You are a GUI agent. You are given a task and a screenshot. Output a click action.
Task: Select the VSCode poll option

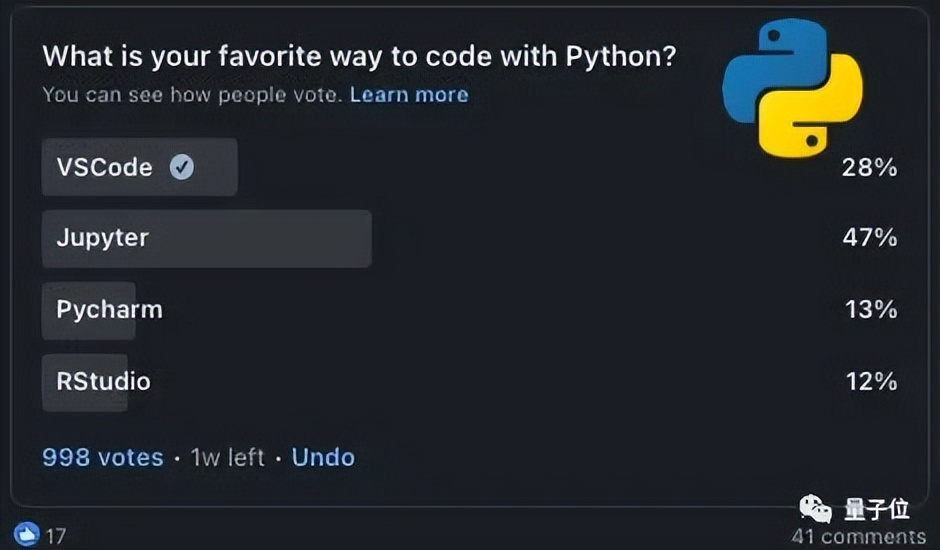pyautogui.click(x=104, y=167)
